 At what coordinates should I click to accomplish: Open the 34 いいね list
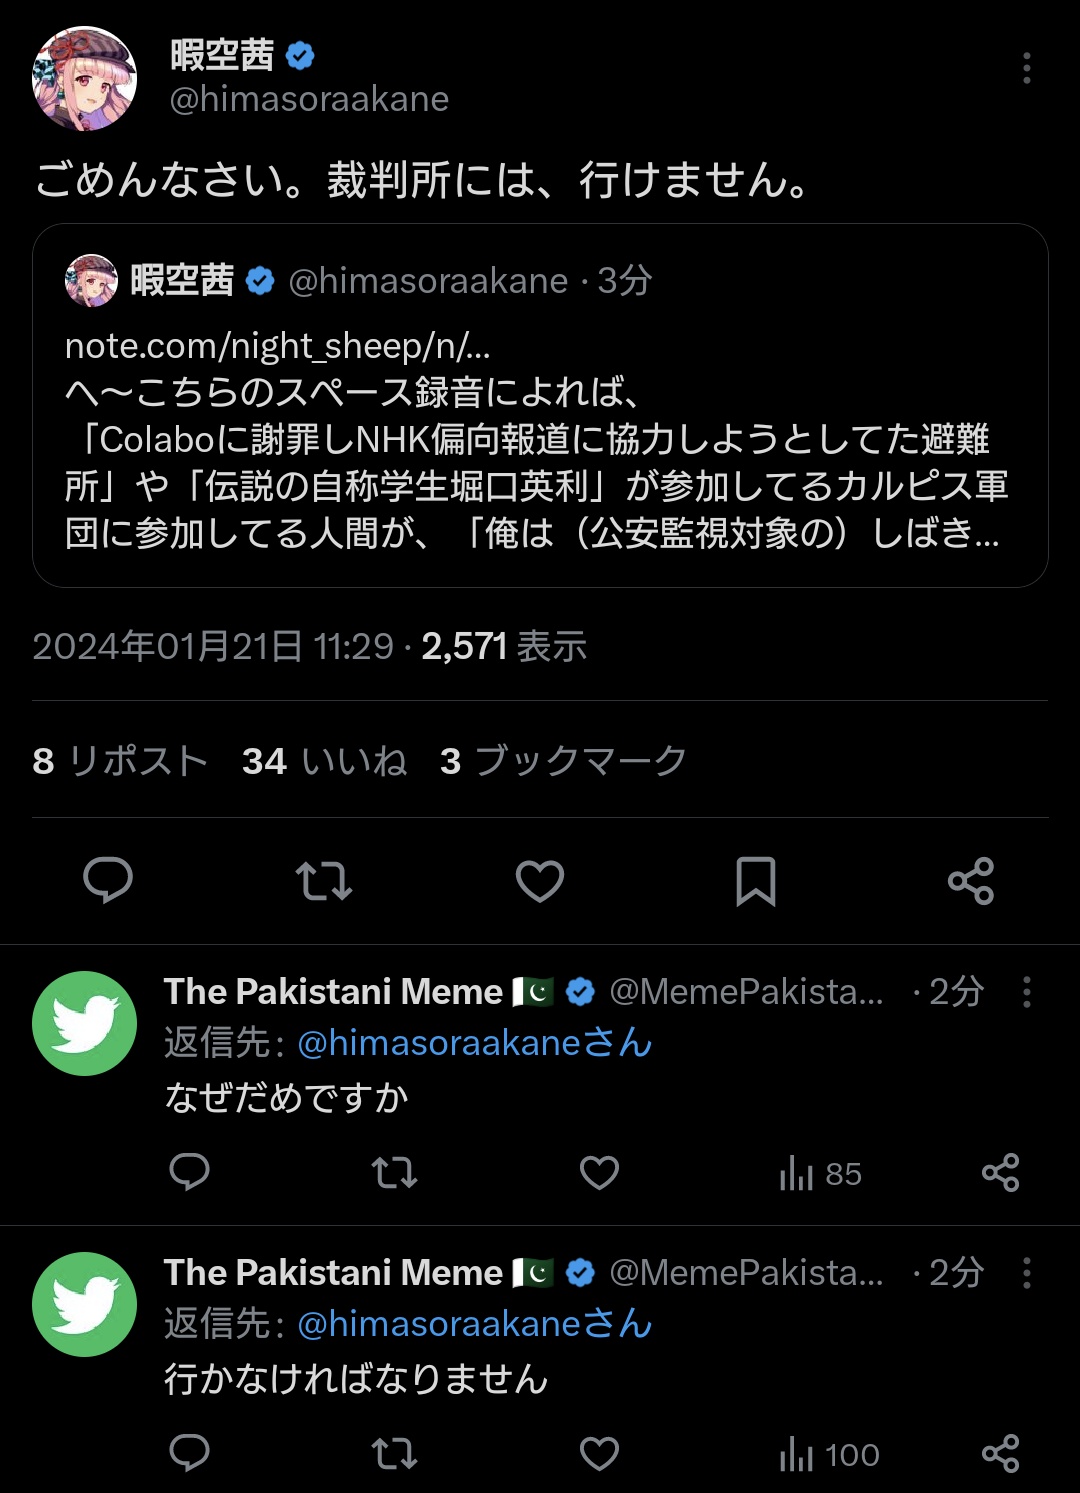(324, 761)
